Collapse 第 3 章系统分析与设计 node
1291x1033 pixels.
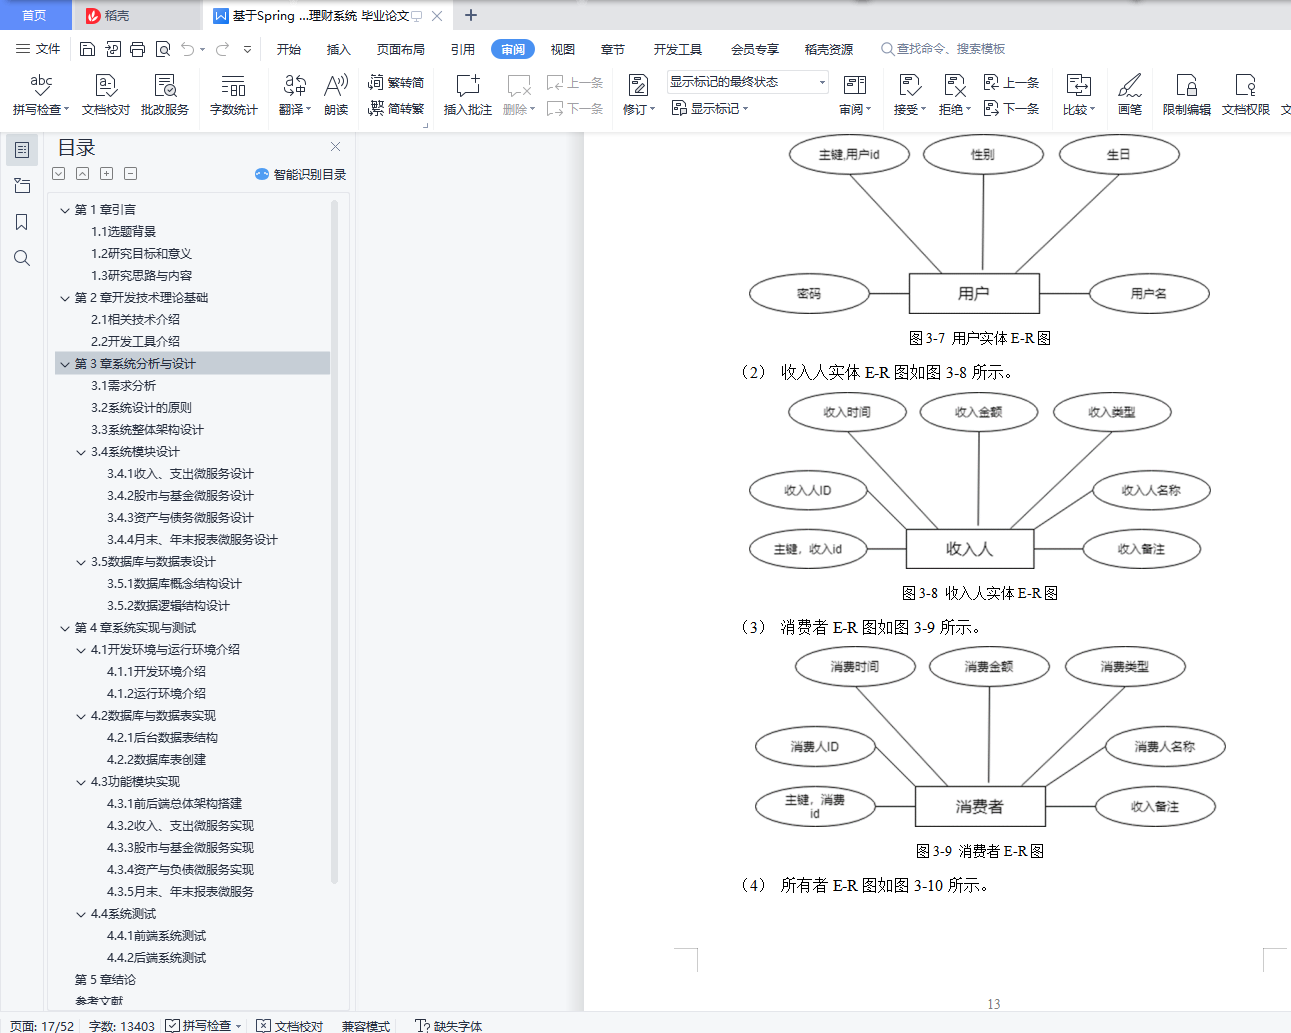65,364
